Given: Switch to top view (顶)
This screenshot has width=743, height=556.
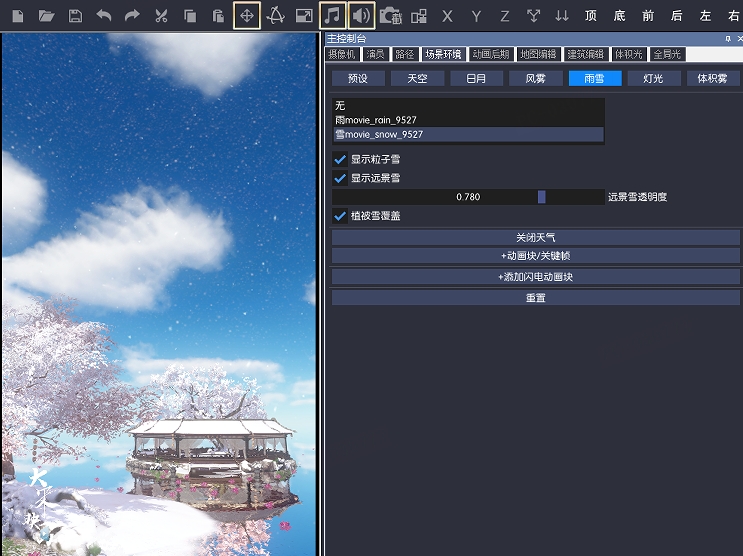Looking at the screenshot, I should [590, 16].
